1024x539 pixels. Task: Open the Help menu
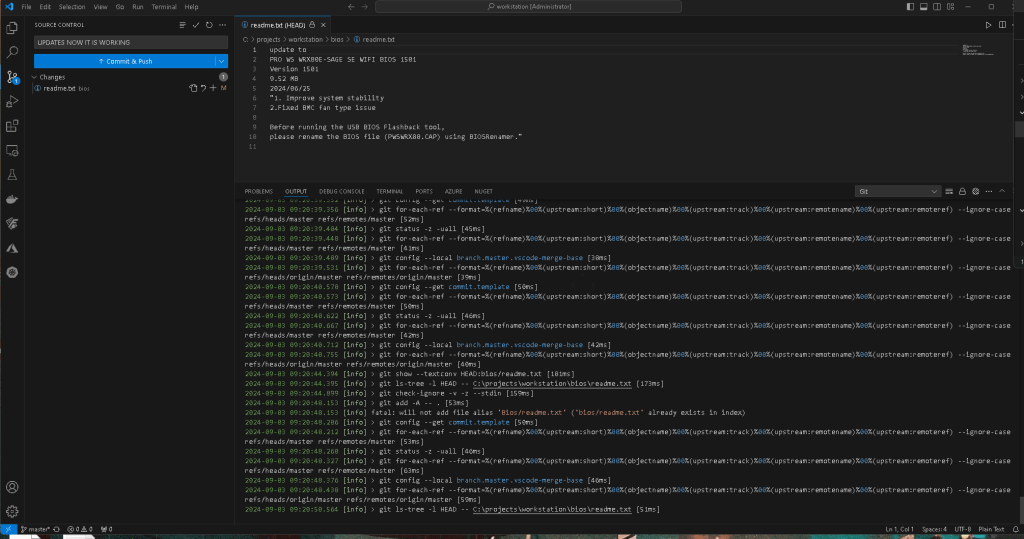pos(191,7)
